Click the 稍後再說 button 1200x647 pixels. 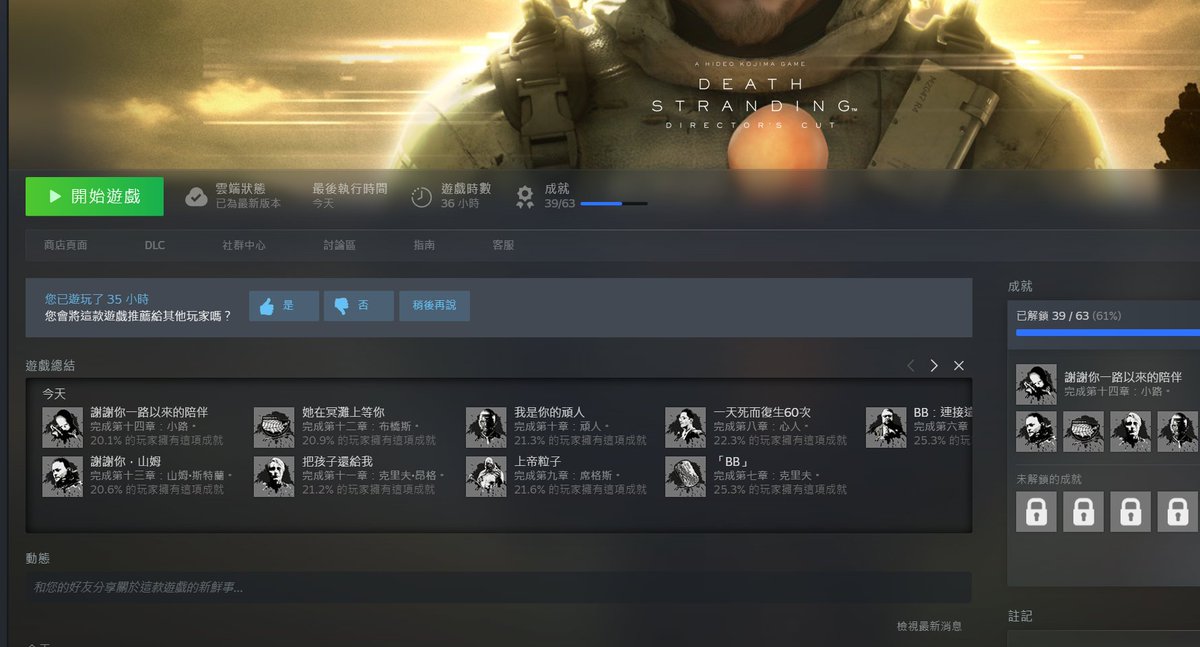tap(434, 306)
